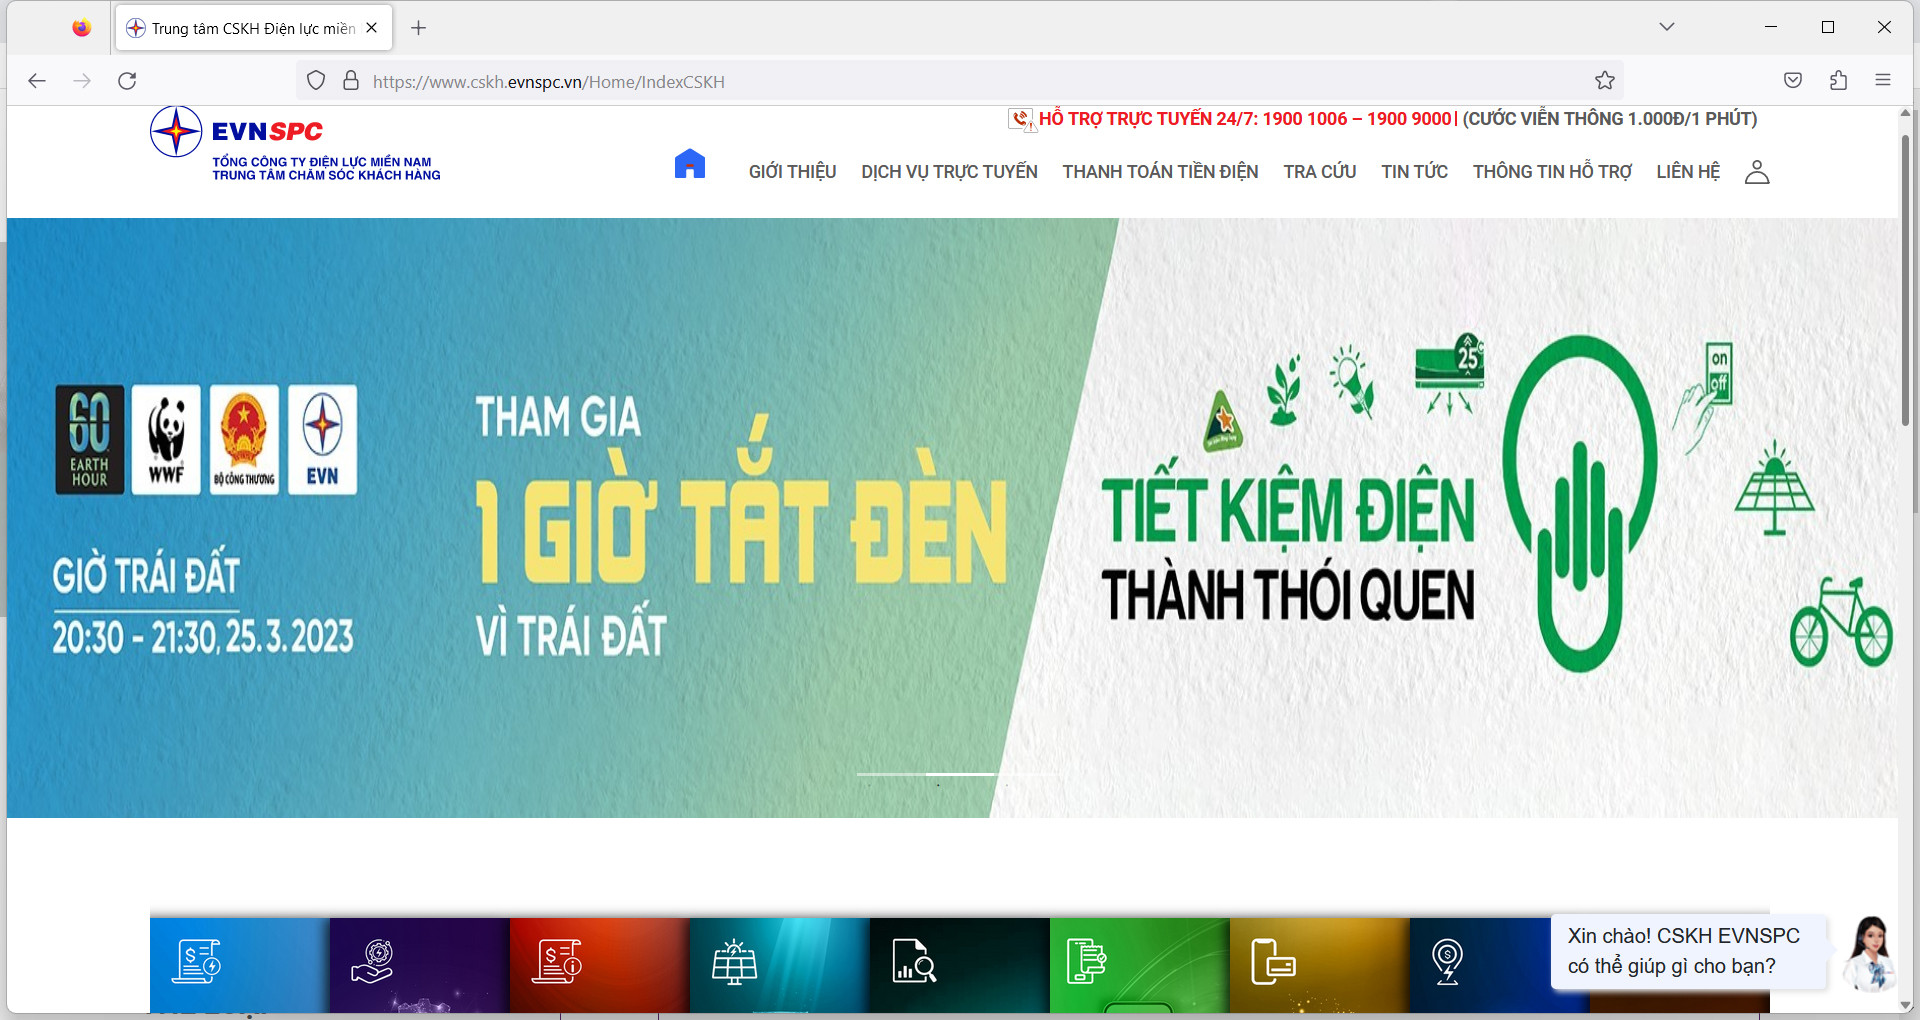Click the electricity bill icon on blue tile
This screenshot has height=1020, width=1920.
pos(197,961)
